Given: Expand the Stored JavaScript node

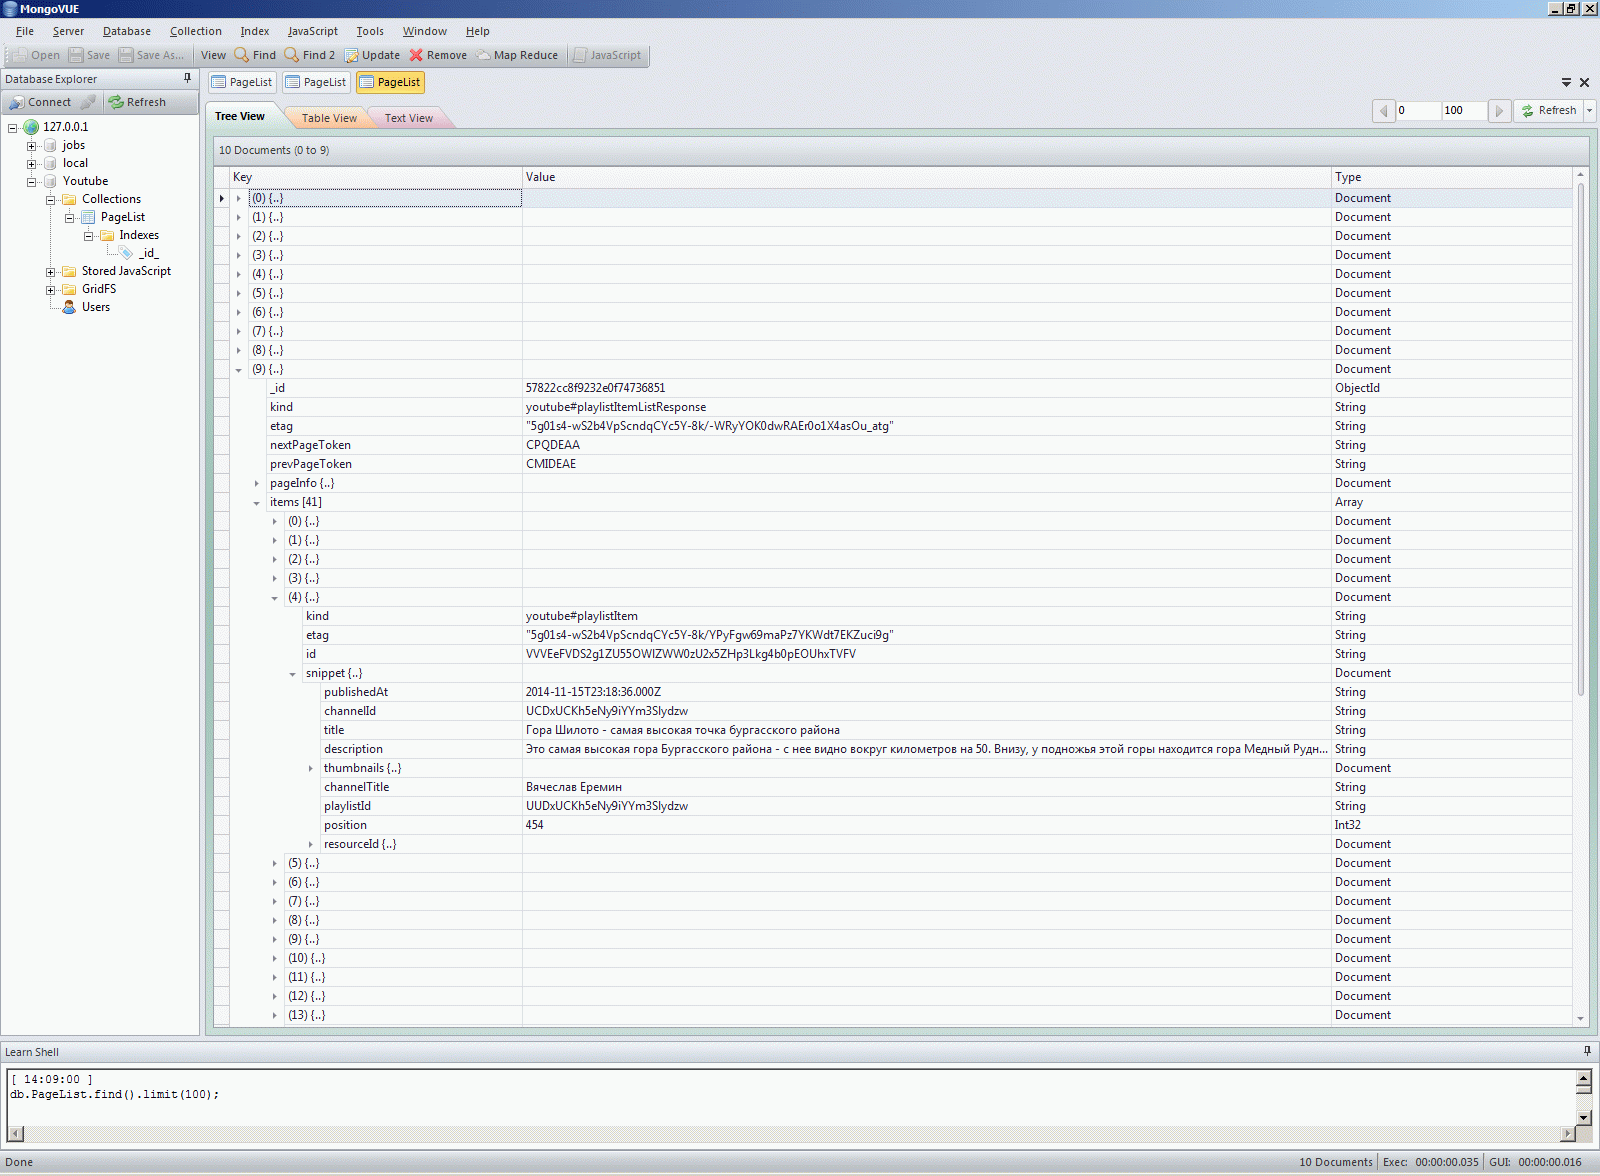Looking at the screenshot, I should coord(51,272).
